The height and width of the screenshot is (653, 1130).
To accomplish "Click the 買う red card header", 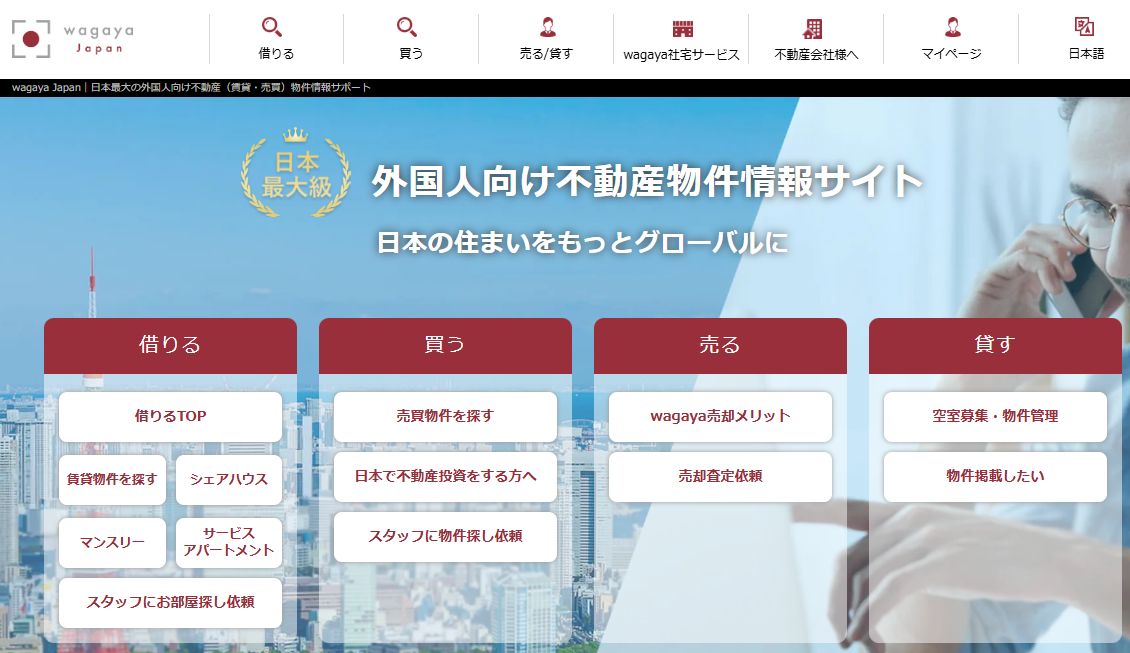I will pos(445,345).
